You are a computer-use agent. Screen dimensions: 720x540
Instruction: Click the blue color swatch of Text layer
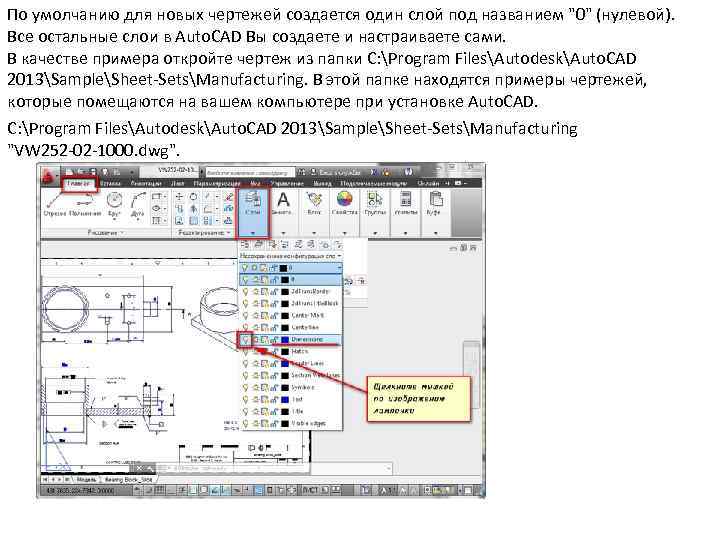click(285, 399)
